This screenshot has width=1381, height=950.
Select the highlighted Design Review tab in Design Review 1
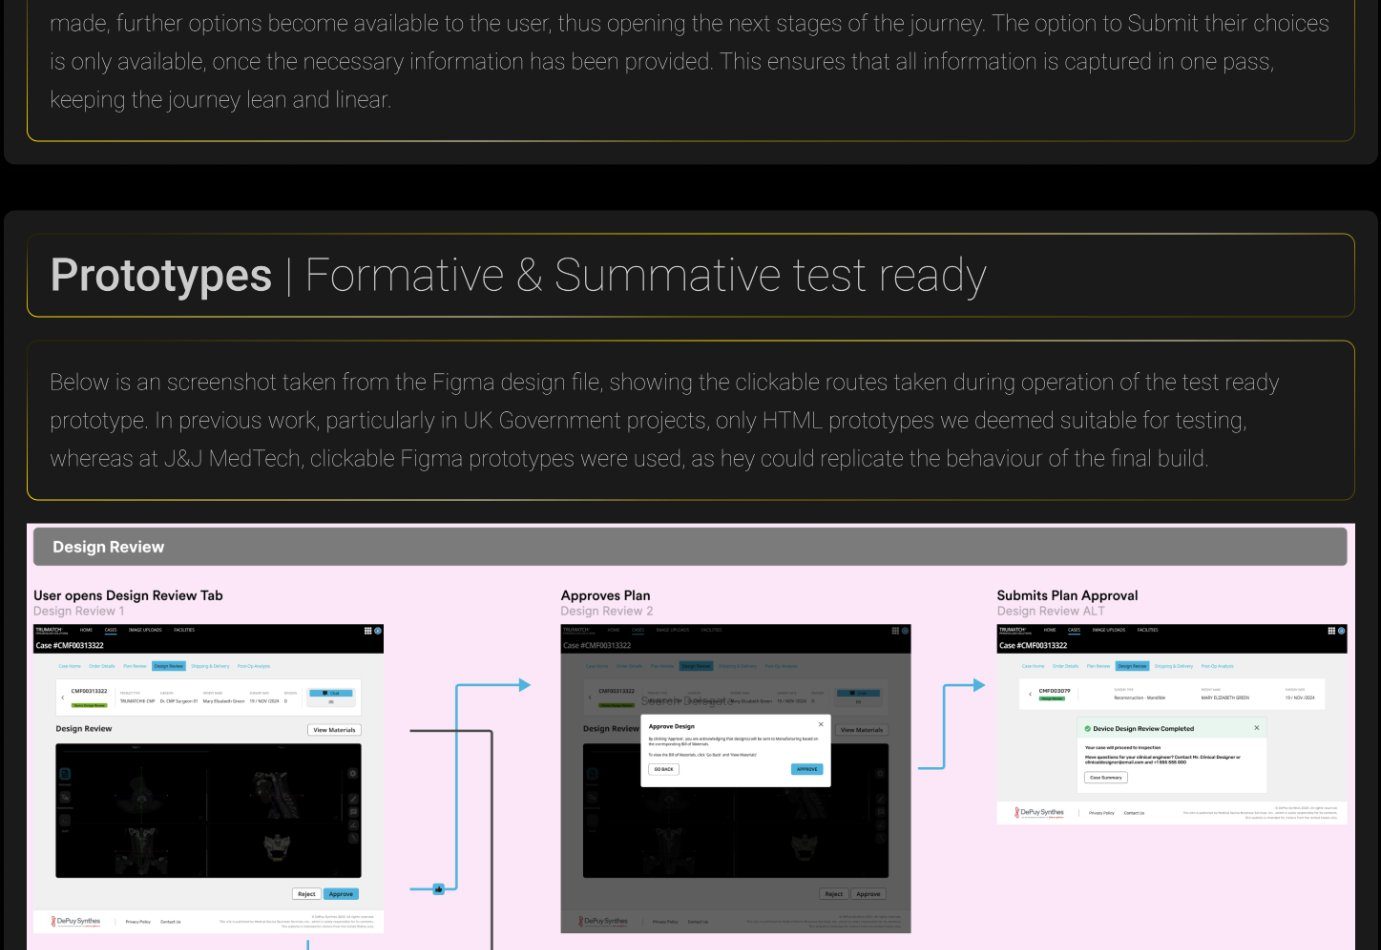pyautogui.click(x=169, y=666)
